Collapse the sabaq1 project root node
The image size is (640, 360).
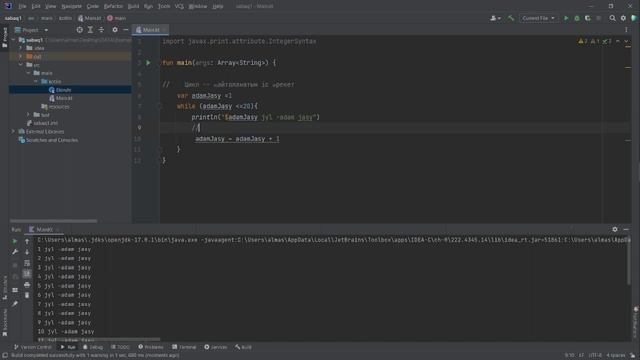pyautogui.click(x=13, y=40)
